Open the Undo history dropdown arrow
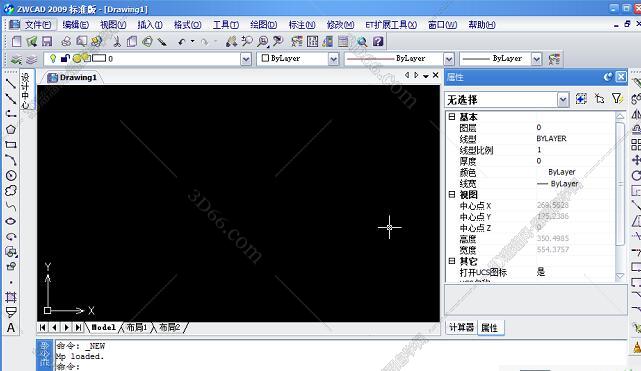 (192, 42)
